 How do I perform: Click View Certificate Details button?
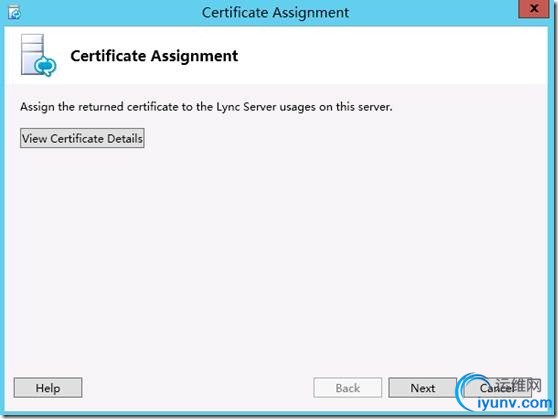82,138
